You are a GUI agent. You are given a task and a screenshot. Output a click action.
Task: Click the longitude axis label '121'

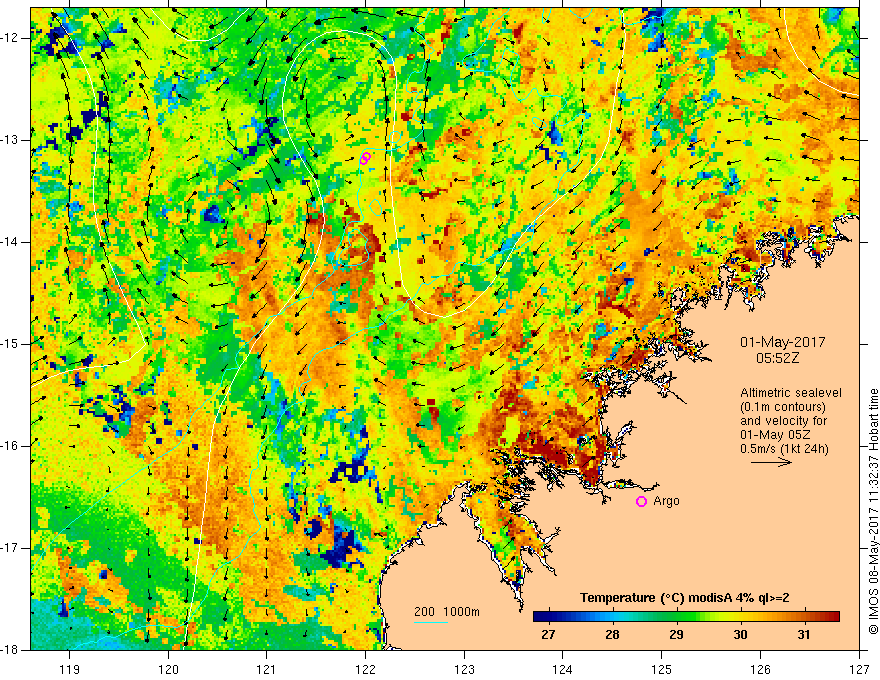(x=266, y=669)
